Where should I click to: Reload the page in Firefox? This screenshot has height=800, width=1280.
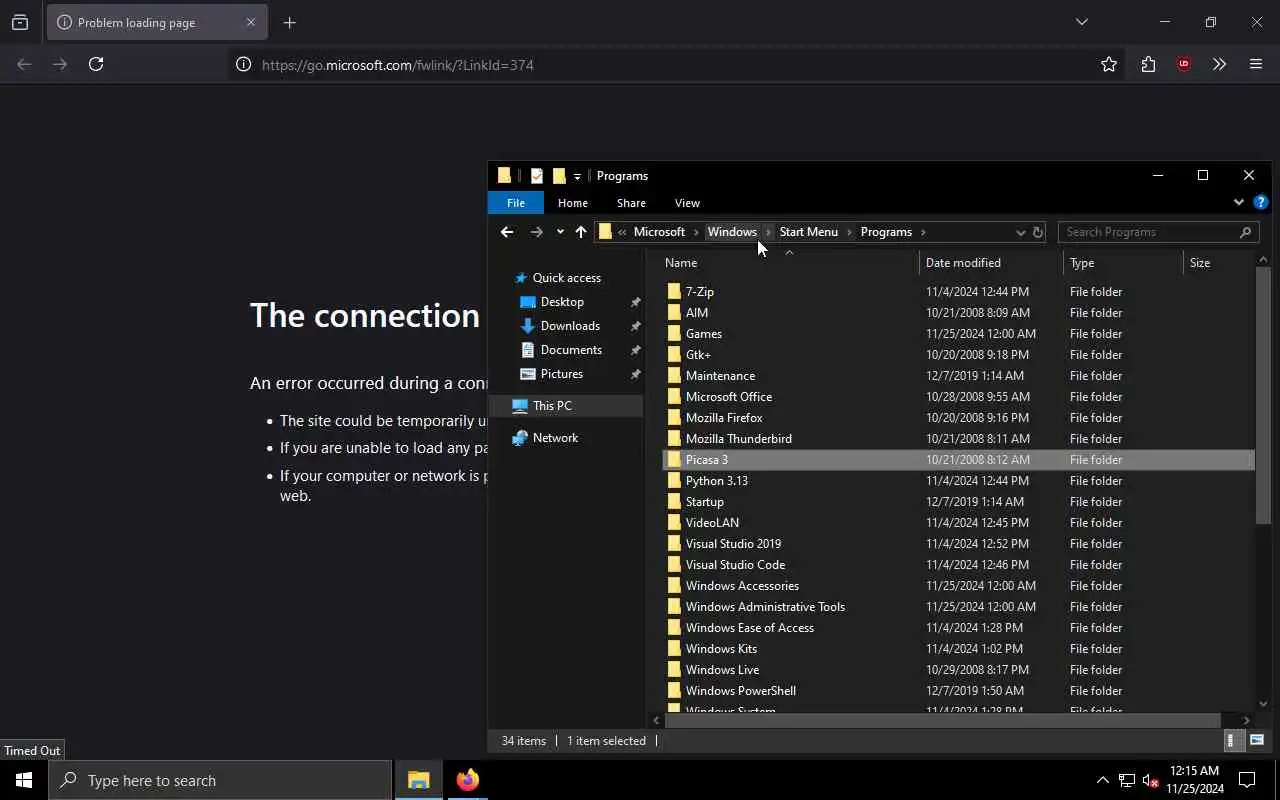click(96, 64)
